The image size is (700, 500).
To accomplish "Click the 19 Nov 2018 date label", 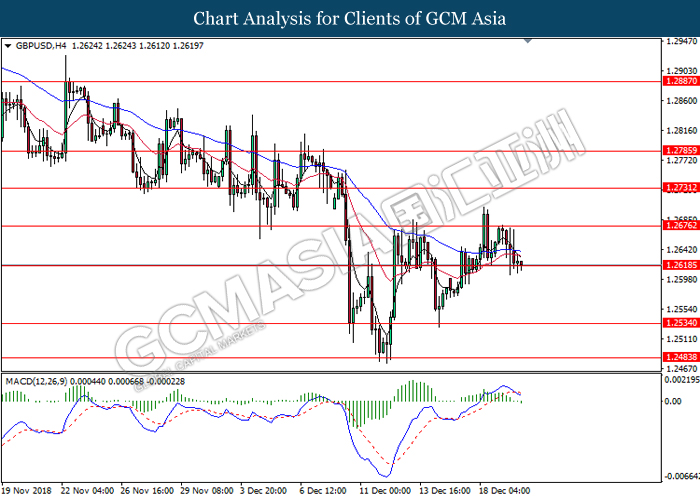I will [27, 491].
